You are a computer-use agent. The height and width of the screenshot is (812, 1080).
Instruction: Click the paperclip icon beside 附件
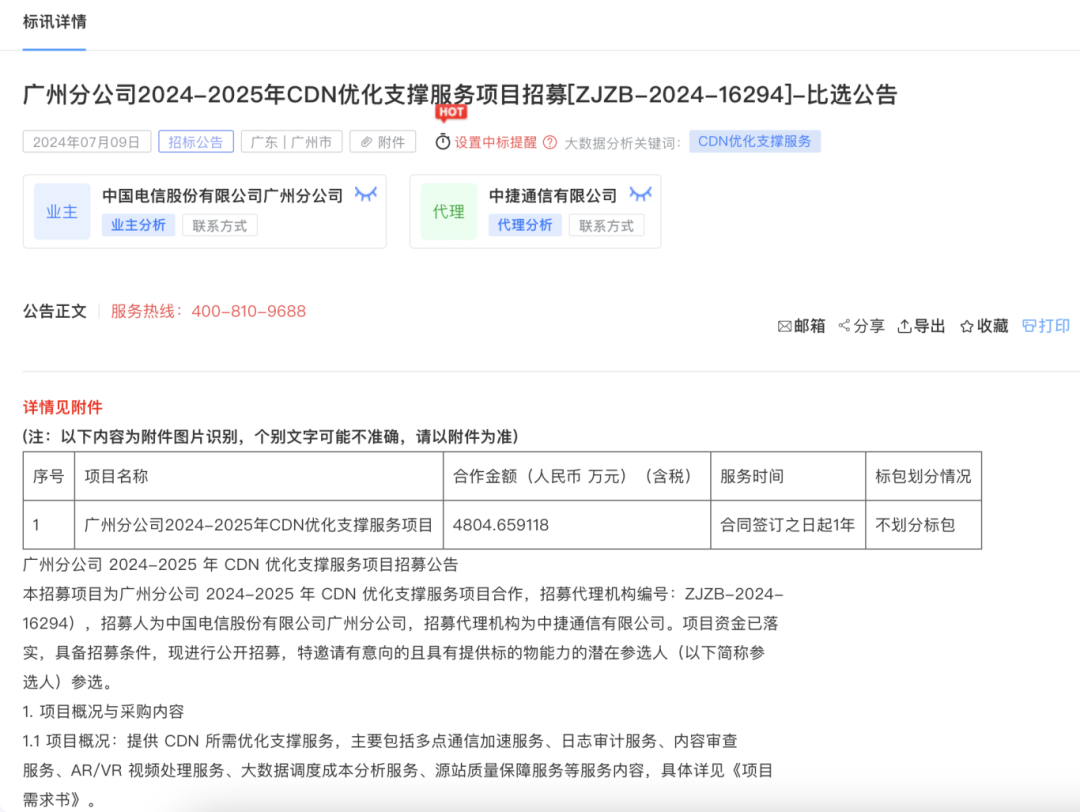[366, 142]
